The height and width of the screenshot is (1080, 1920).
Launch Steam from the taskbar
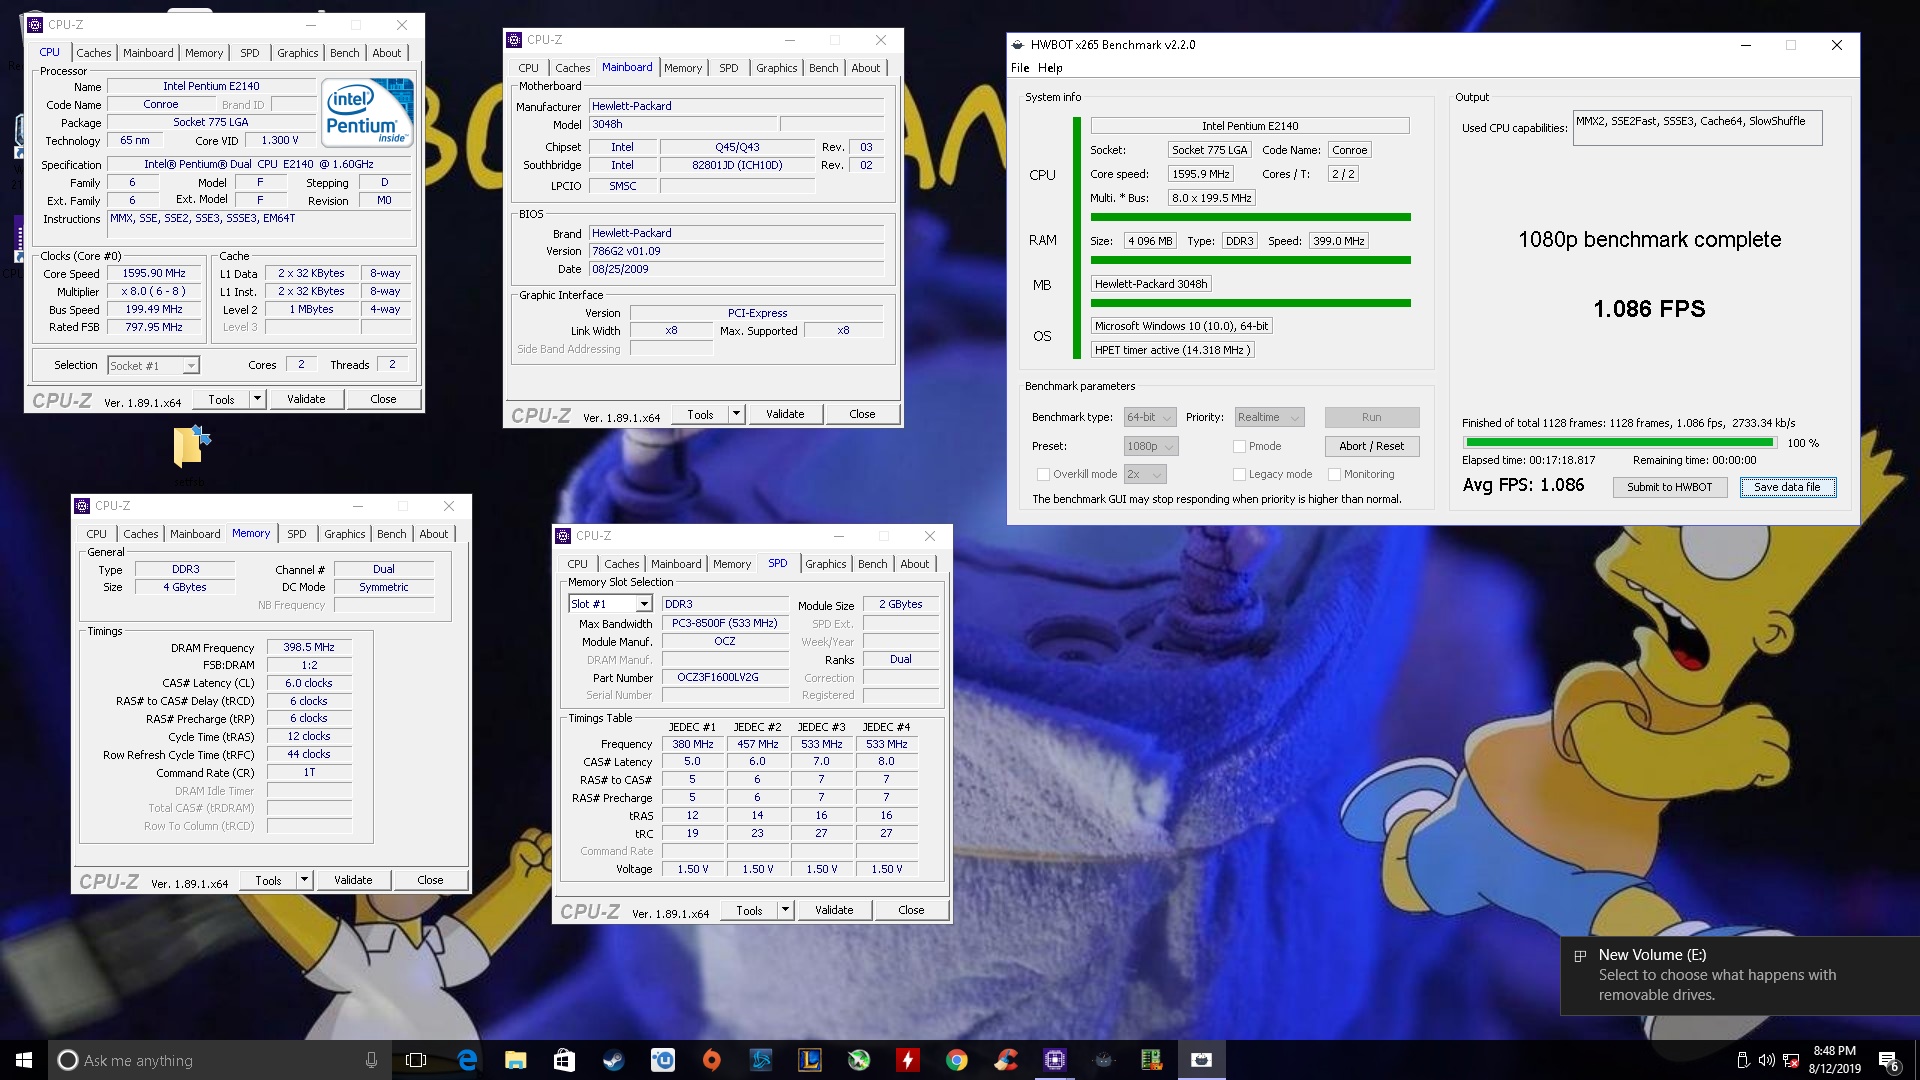click(613, 1060)
